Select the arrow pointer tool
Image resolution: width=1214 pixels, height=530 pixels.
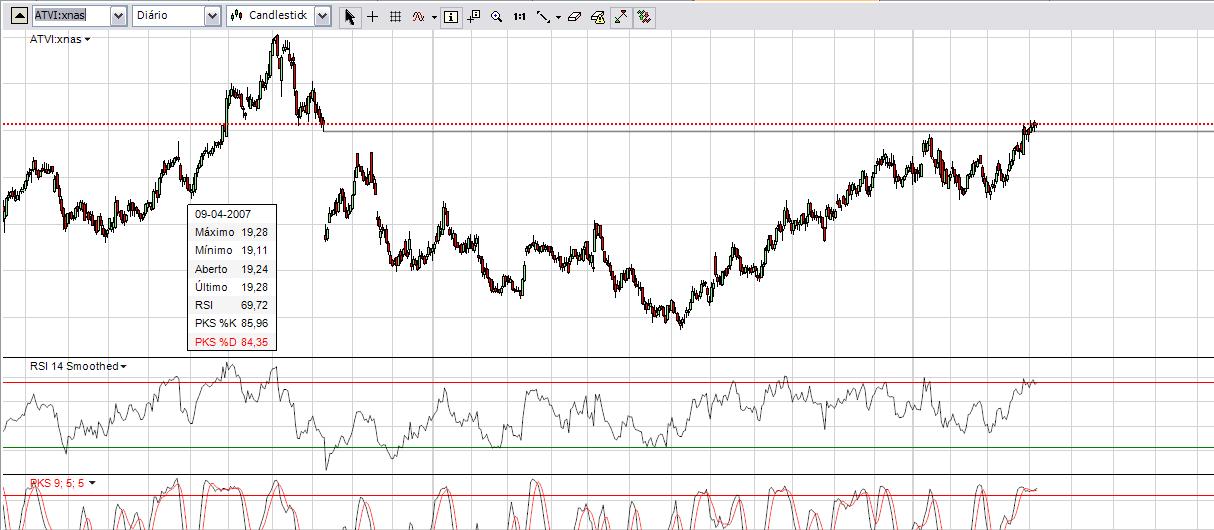point(349,17)
